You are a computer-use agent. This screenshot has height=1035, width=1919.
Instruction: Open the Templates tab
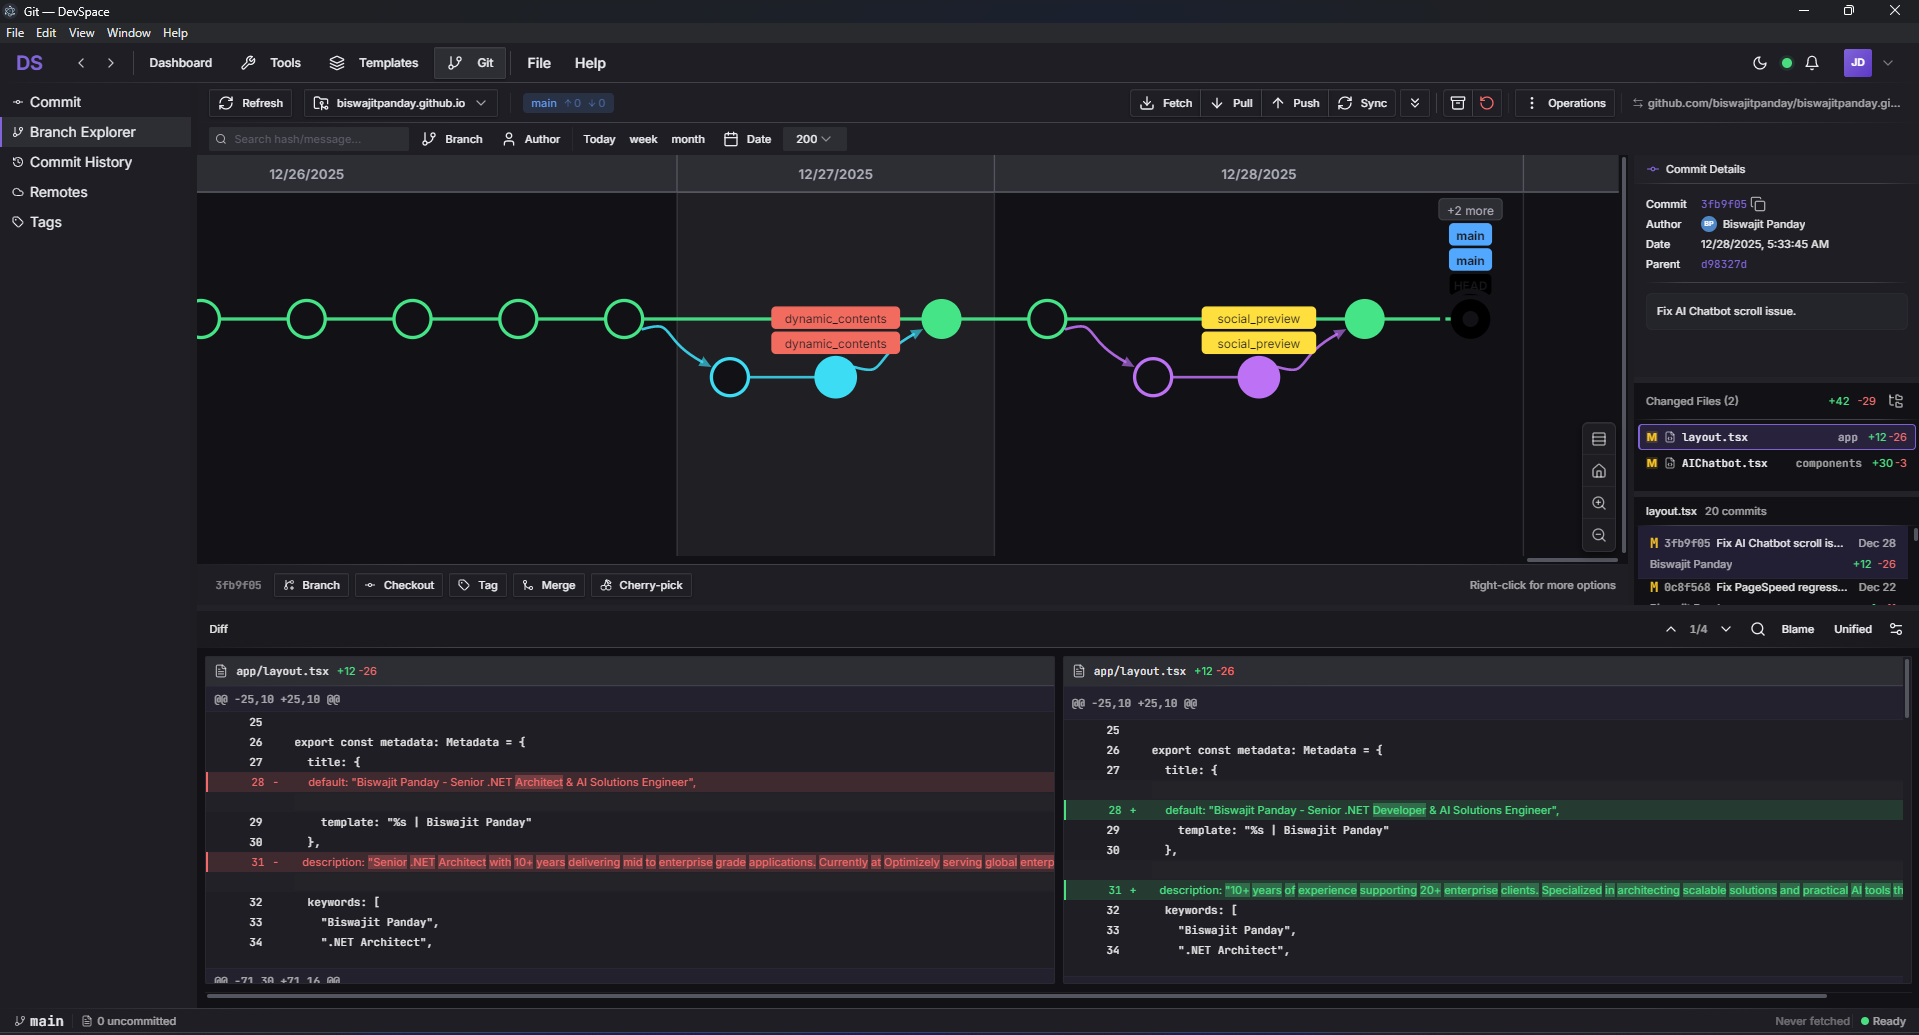tap(374, 63)
